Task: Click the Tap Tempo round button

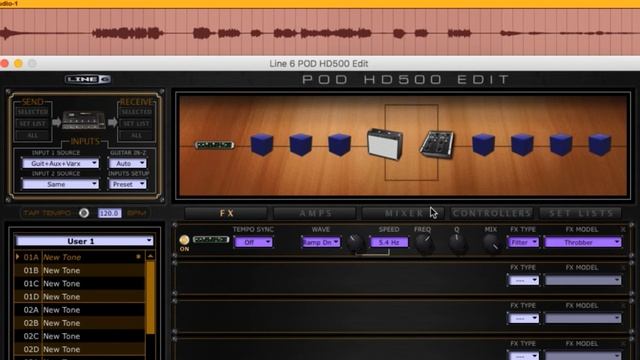Action: point(84,213)
